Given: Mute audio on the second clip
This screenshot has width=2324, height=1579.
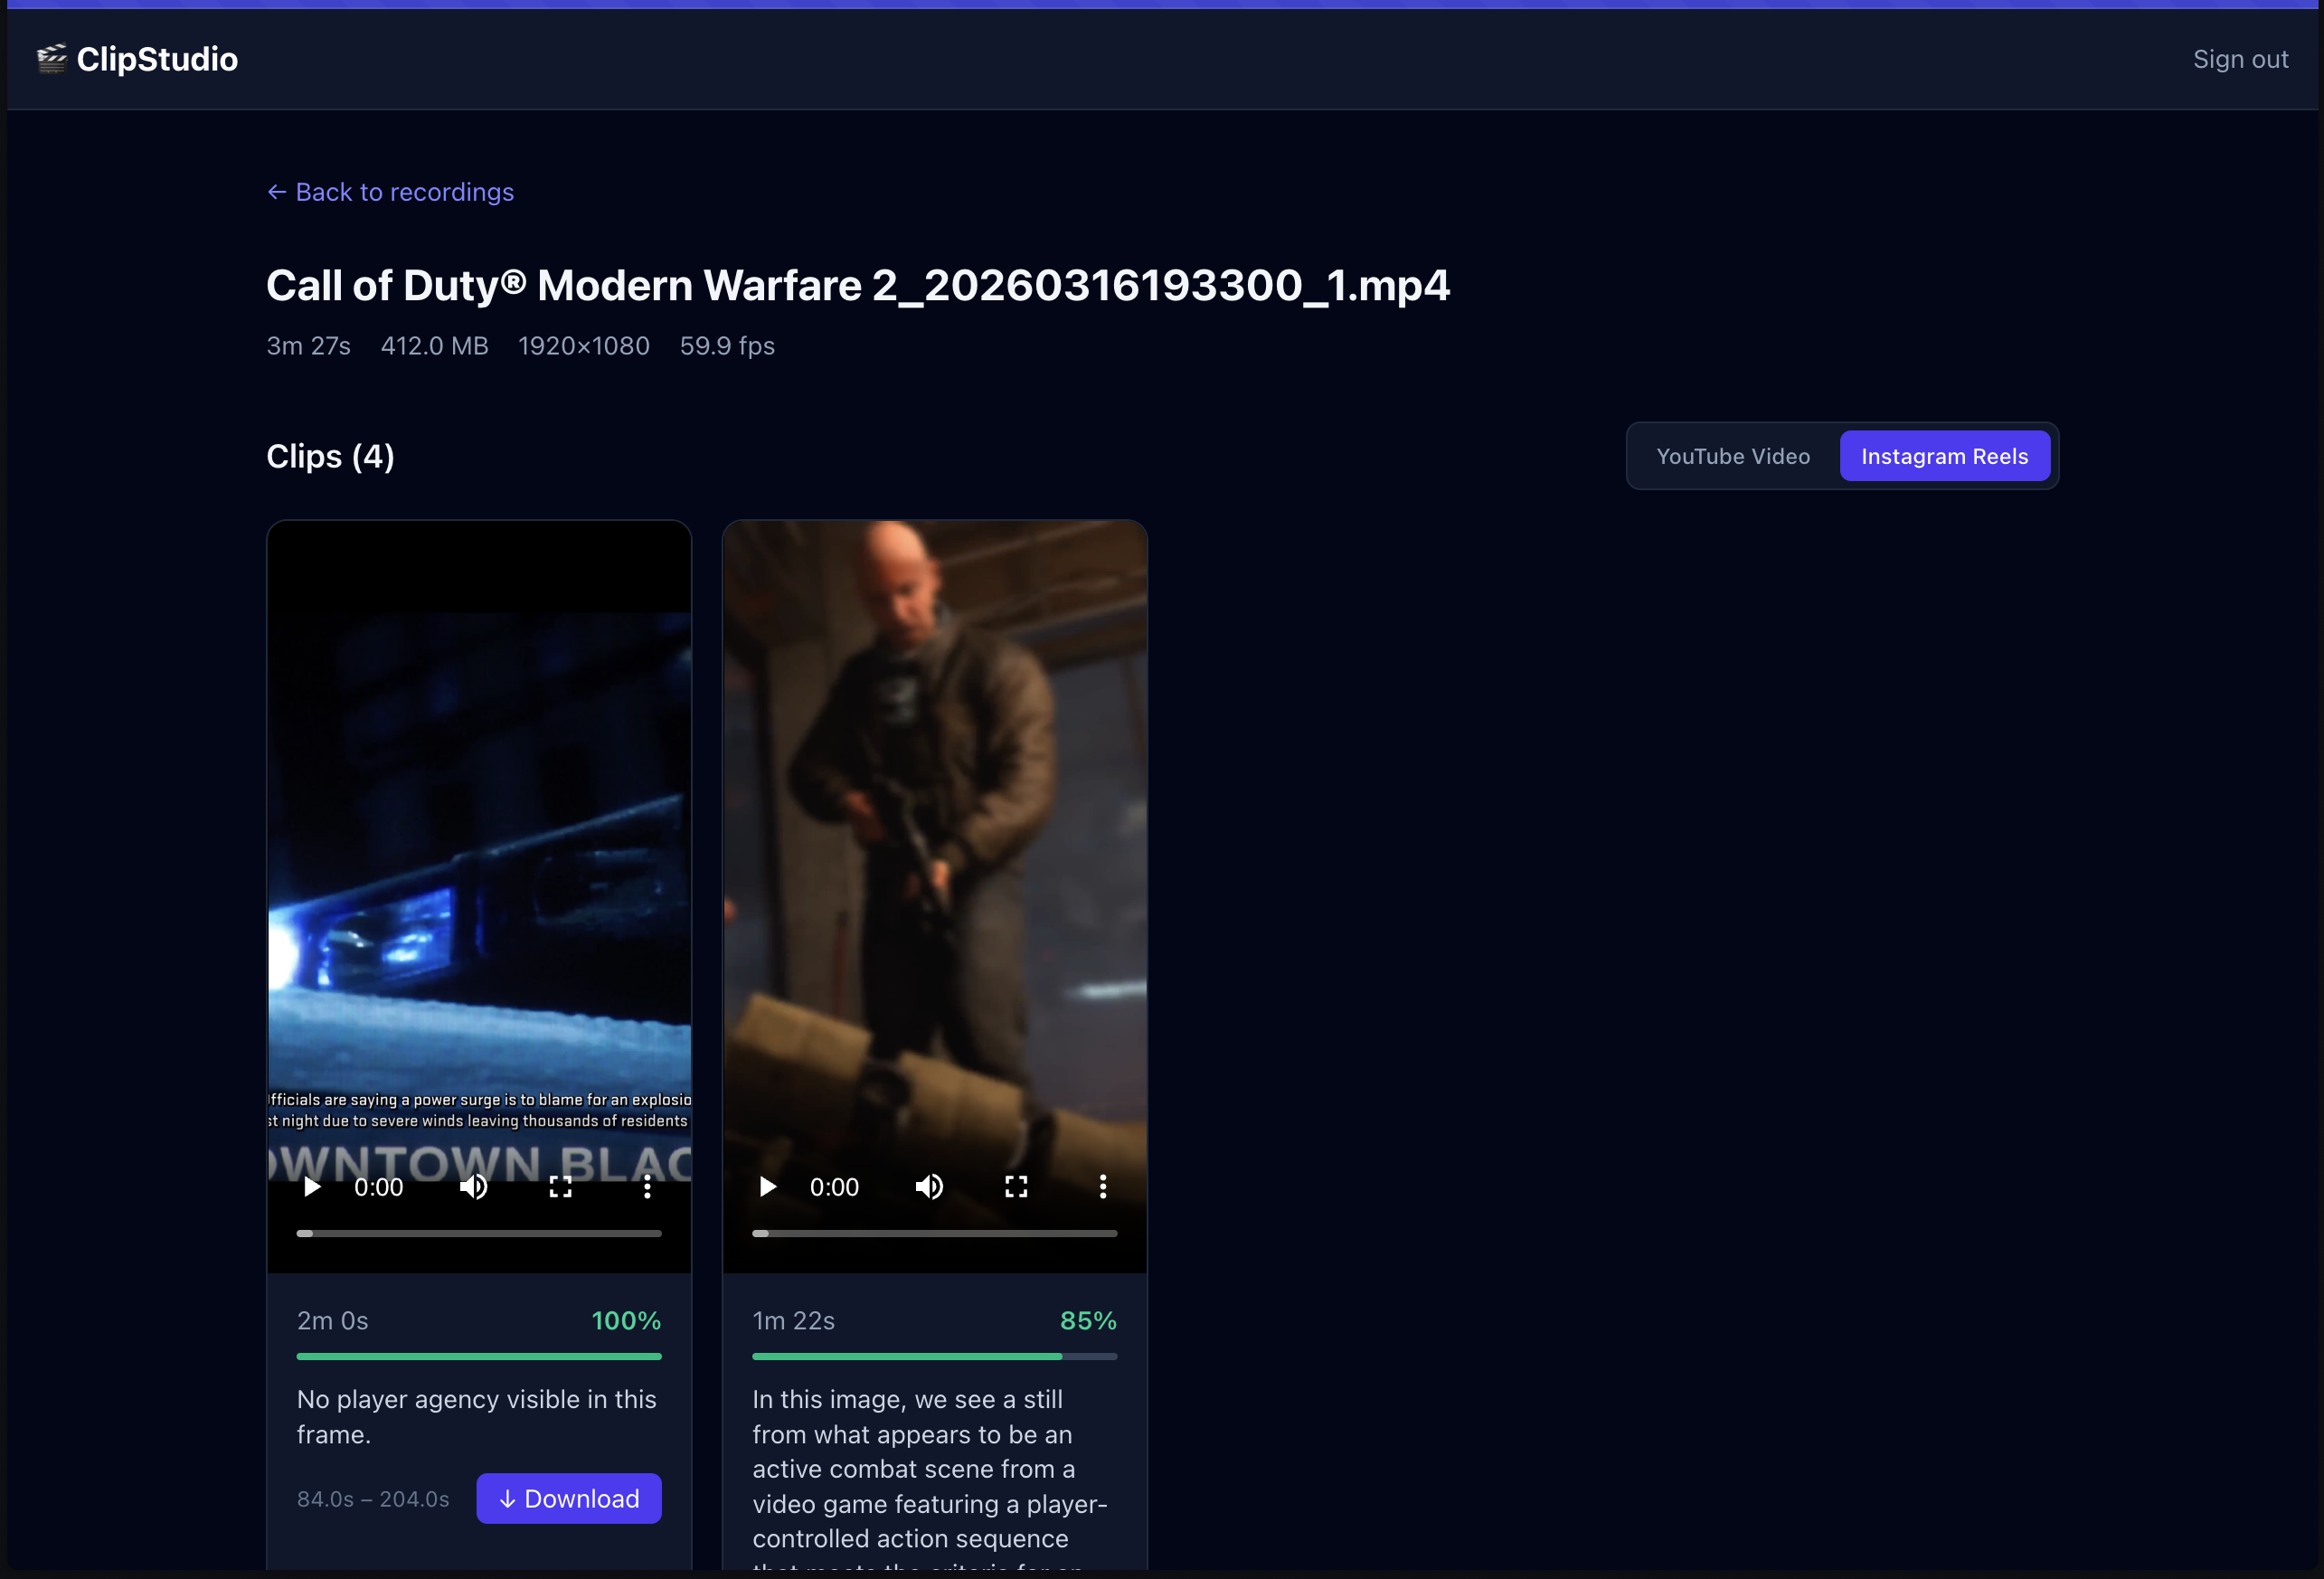Looking at the screenshot, I should pyautogui.click(x=929, y=1187).
